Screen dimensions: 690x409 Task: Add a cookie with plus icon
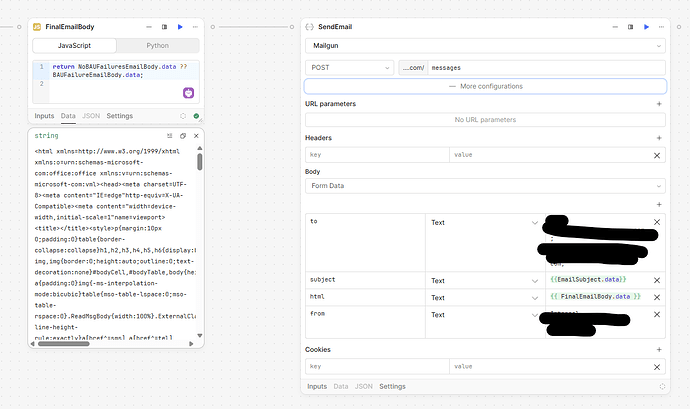[x=659, y=350]
